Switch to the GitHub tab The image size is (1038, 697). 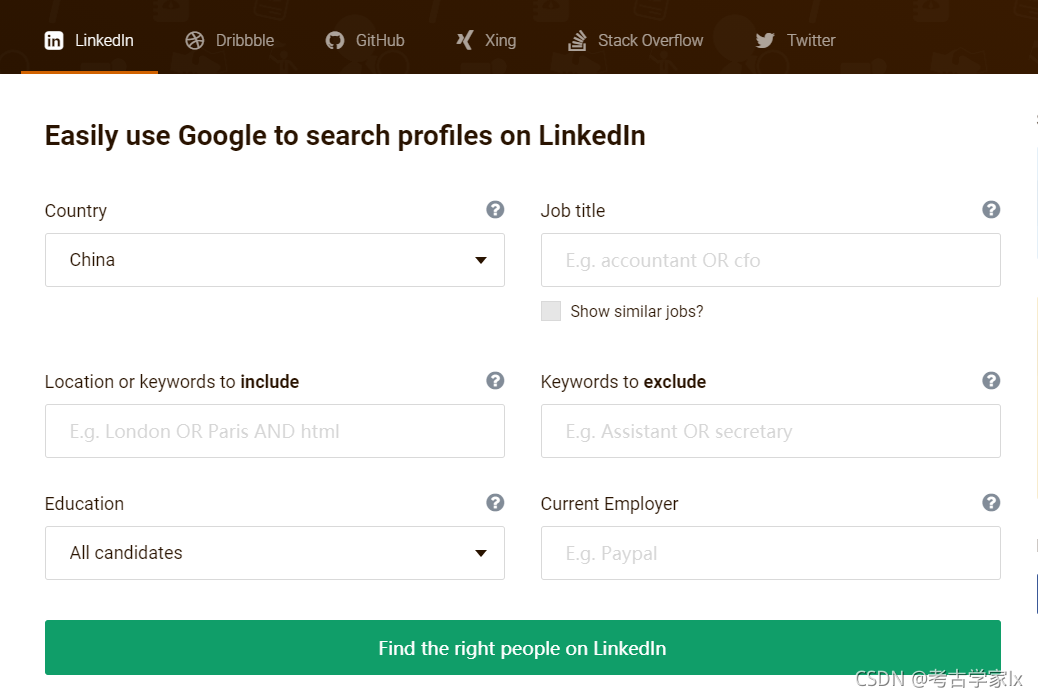click(365, 40)
